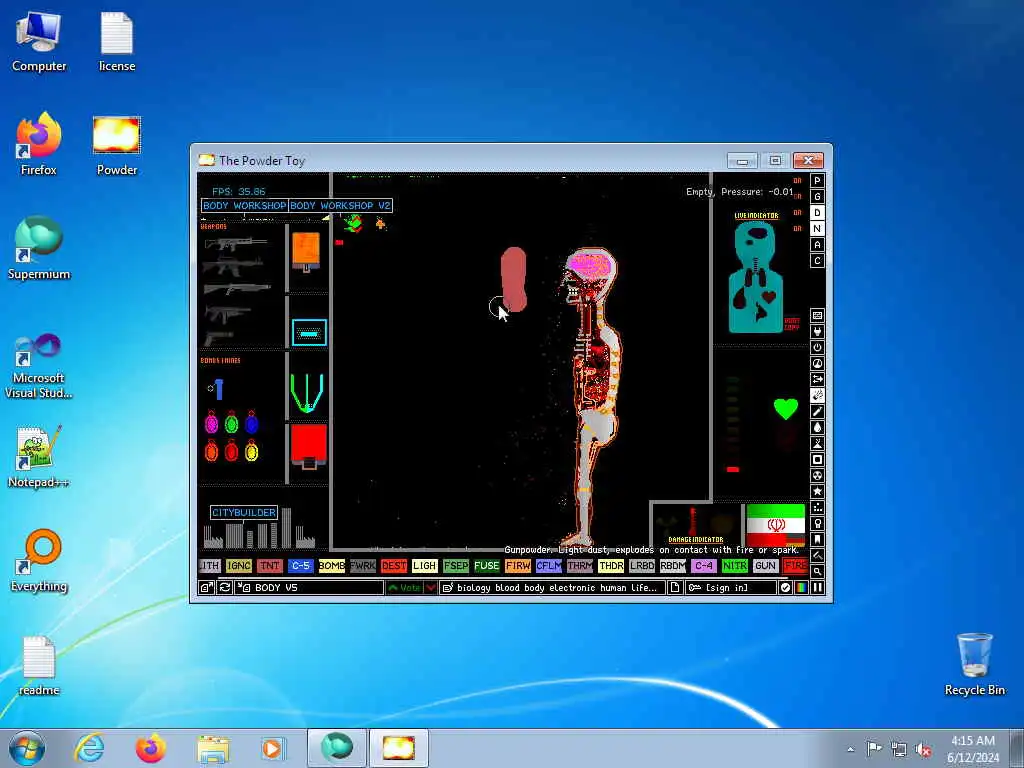The width and height of the screenshot is (1024, 768).
Task: Open the Liquids category droplet icon
Action: tap(817, 428)
